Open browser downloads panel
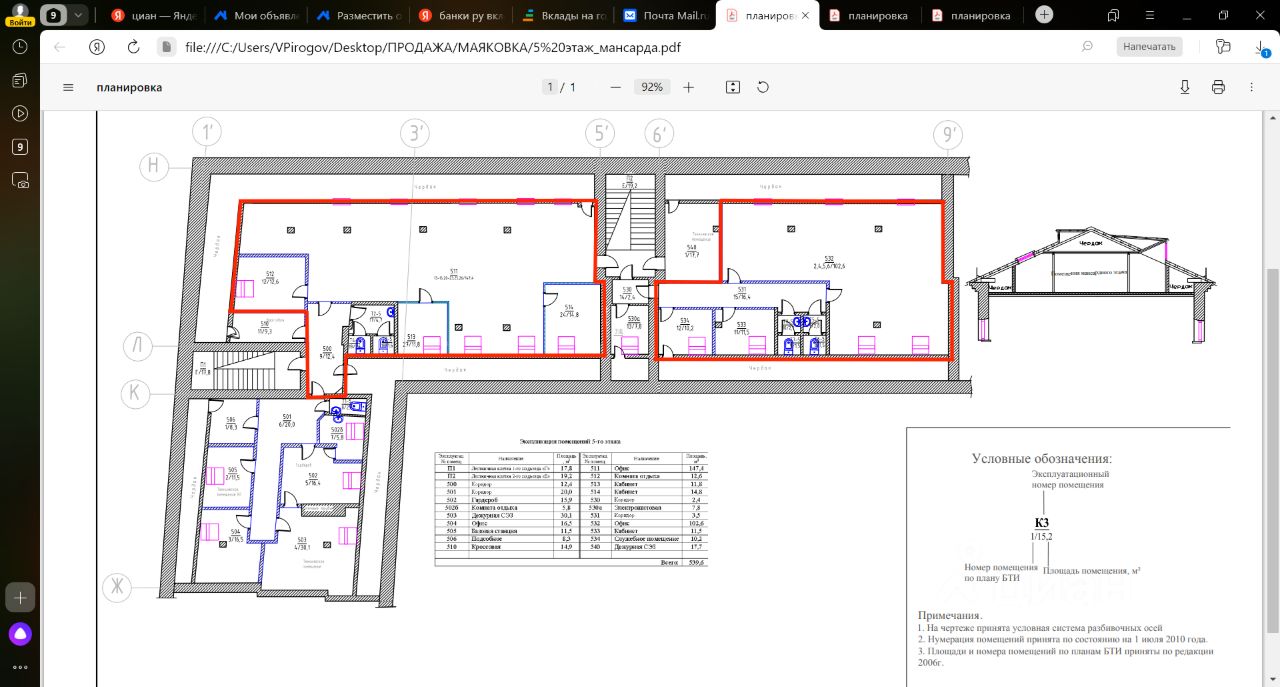This screenshot has width=1280, height=687. click(1260, 48)
